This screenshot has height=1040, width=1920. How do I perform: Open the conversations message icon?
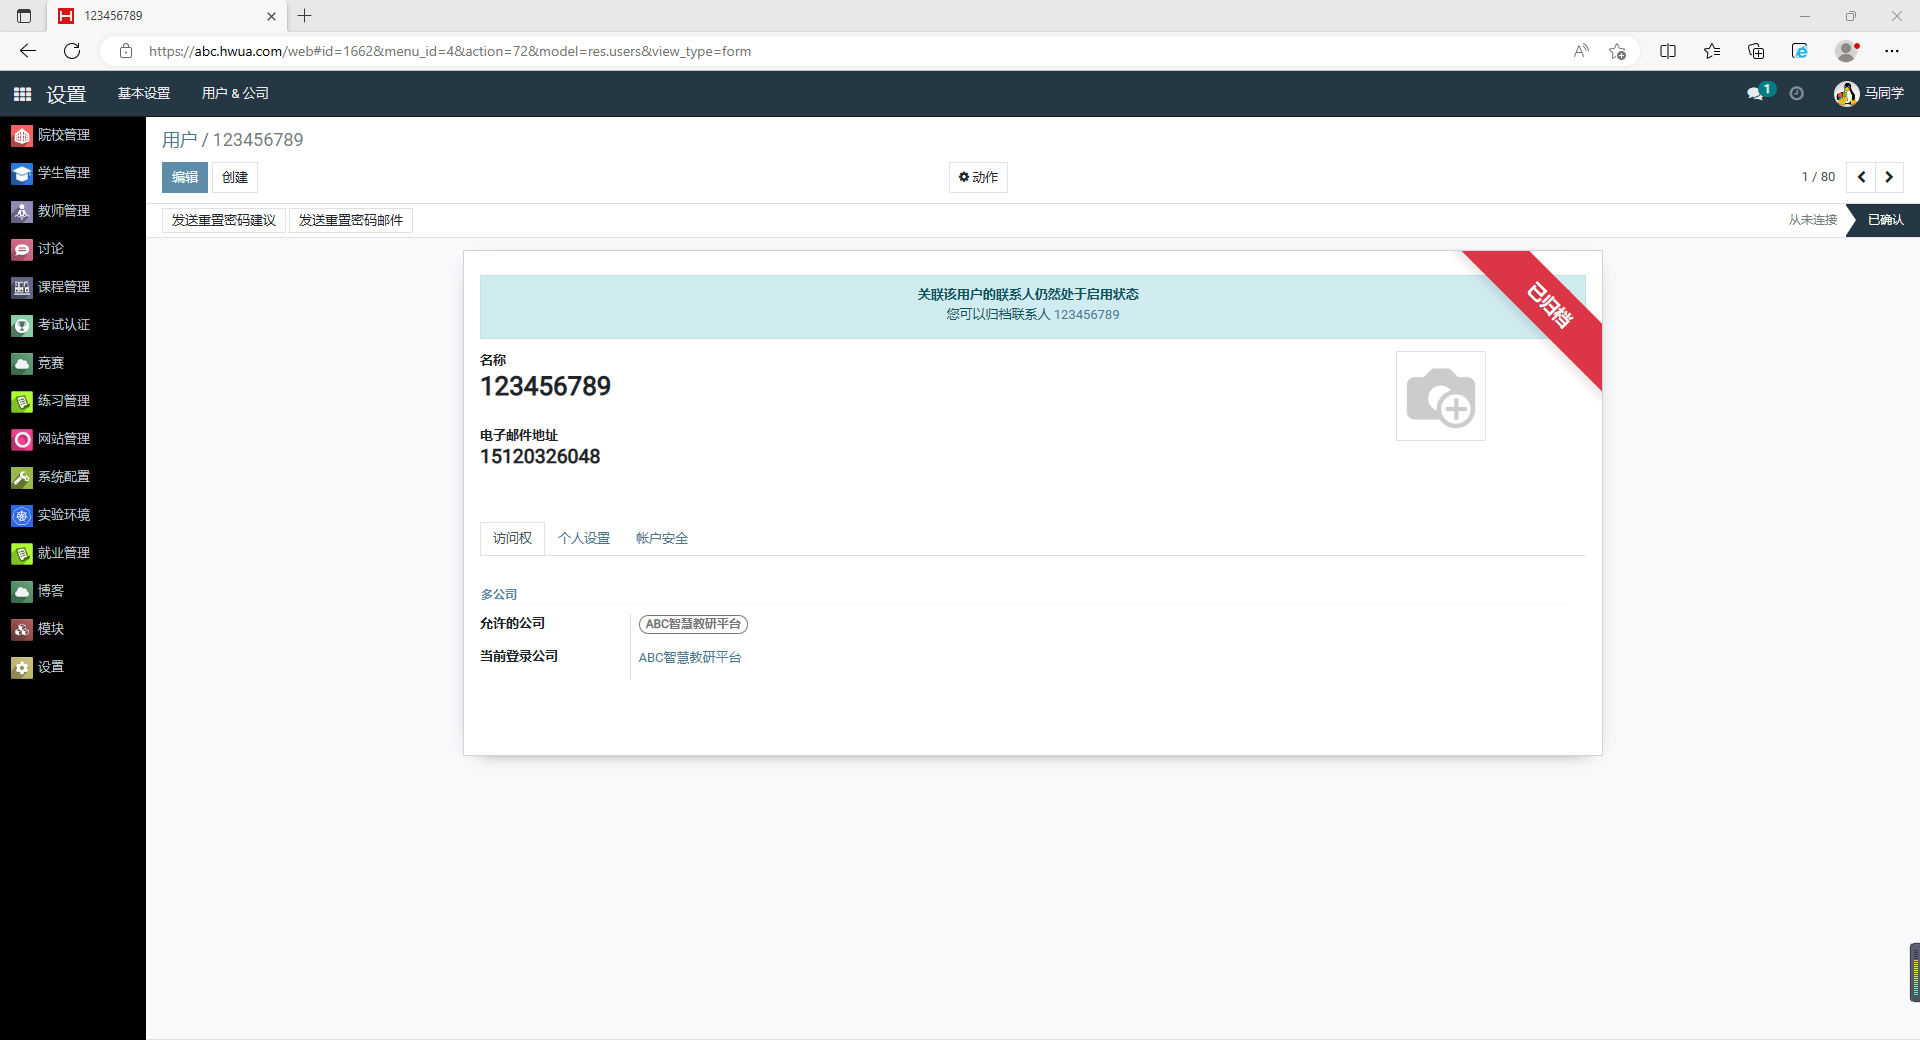(x=1755, y=94)
